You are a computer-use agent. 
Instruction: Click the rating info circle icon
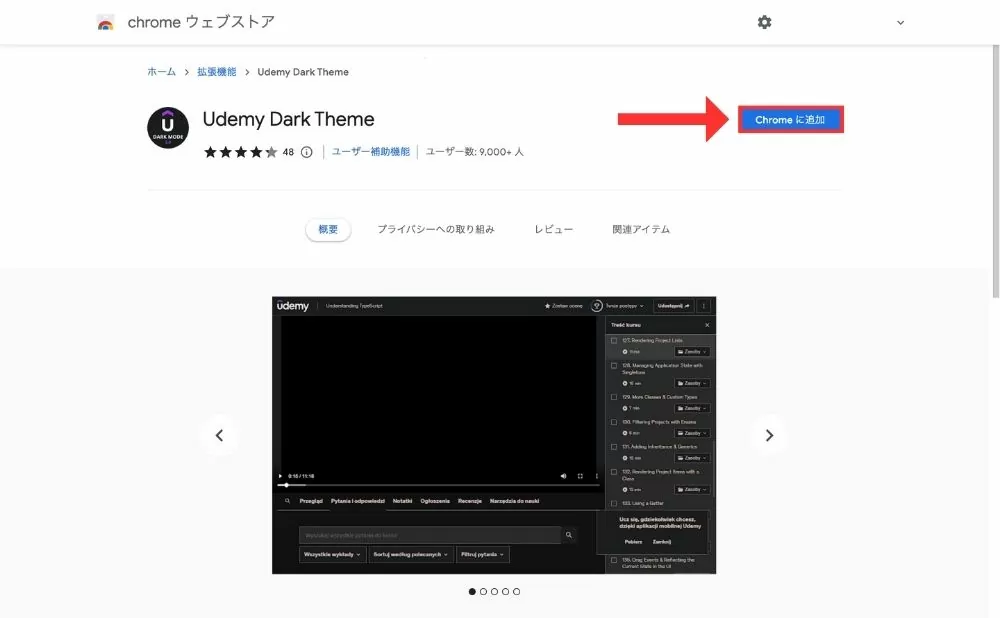[307, 152]
